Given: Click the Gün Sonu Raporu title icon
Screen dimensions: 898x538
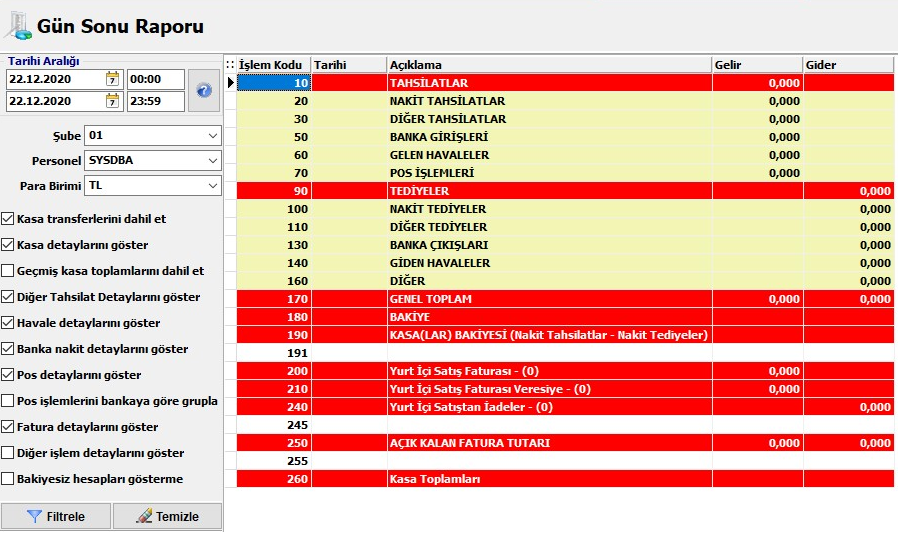Looking at the screenshot, I should tap(17, 26).
